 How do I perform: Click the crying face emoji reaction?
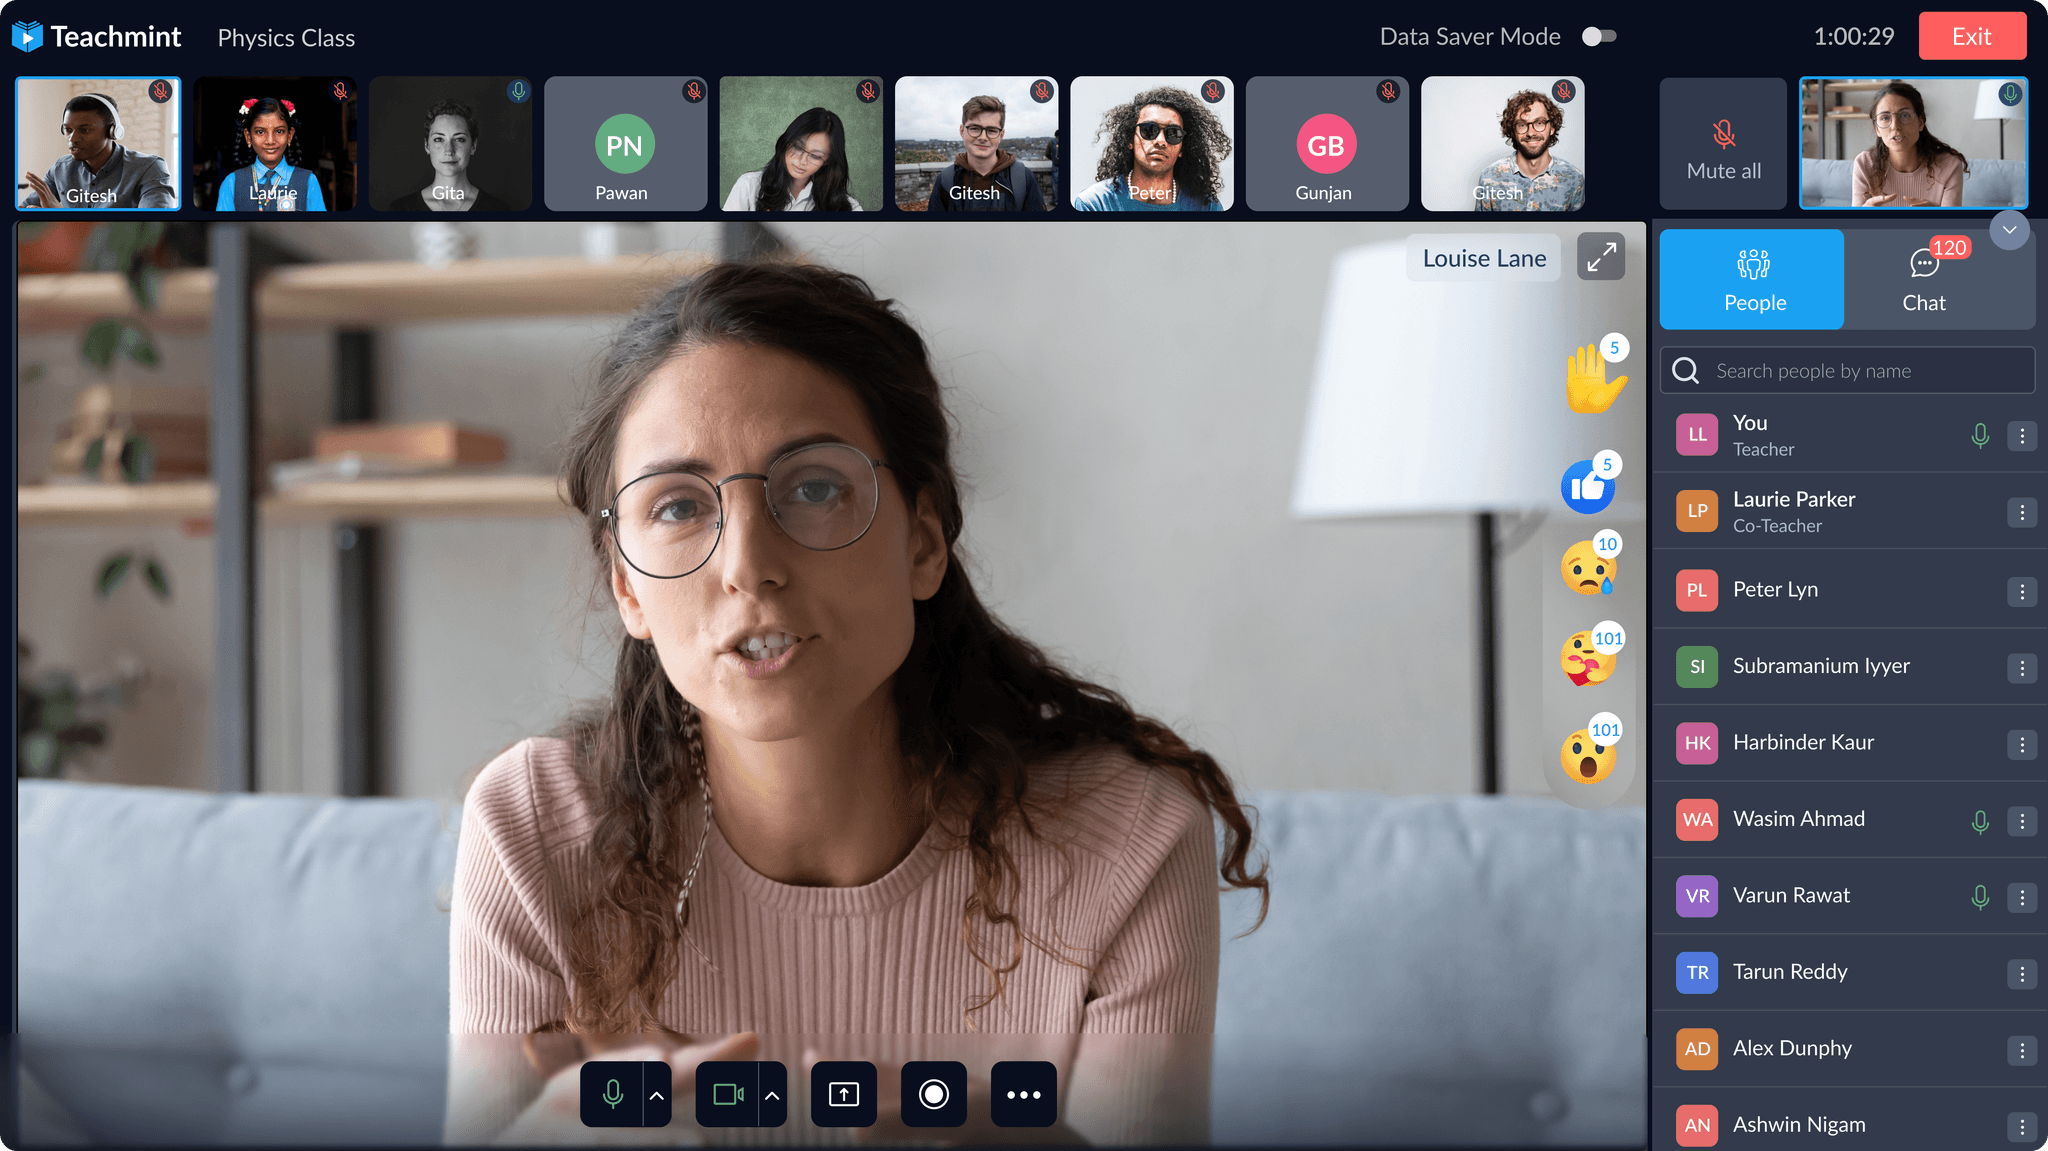coord(1588,570)
